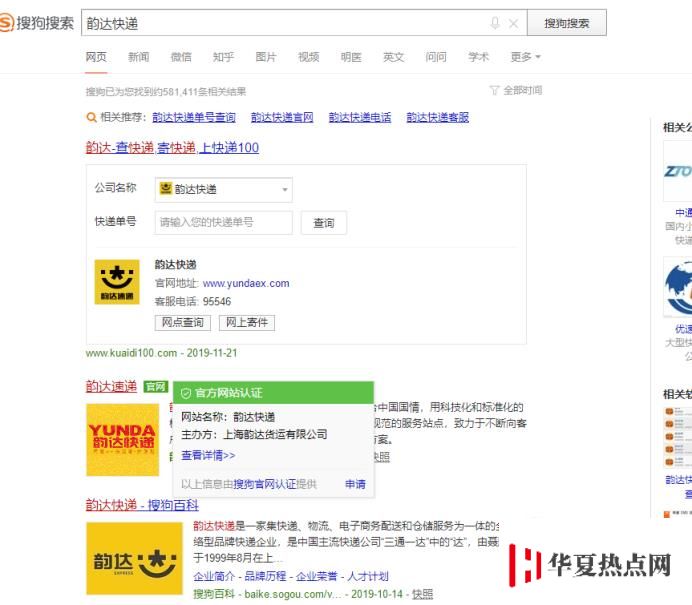Image resolution: width=692 pixels, height=605 pixels.
Task: Click the 申请 link in the popup
Action: tap(355, 484)
